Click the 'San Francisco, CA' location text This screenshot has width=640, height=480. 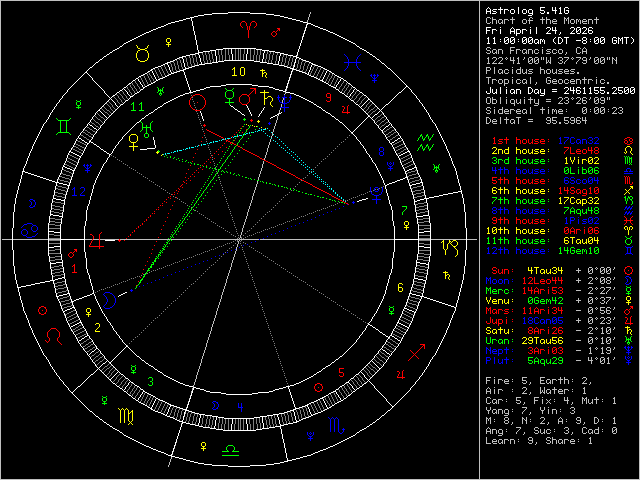click(x=536, y=51)
